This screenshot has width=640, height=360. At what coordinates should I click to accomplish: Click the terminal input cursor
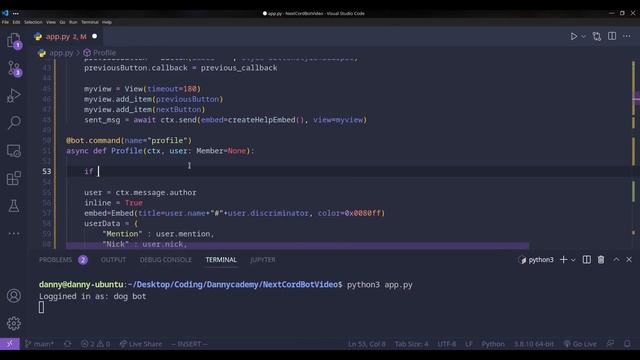tap(41, 307)
